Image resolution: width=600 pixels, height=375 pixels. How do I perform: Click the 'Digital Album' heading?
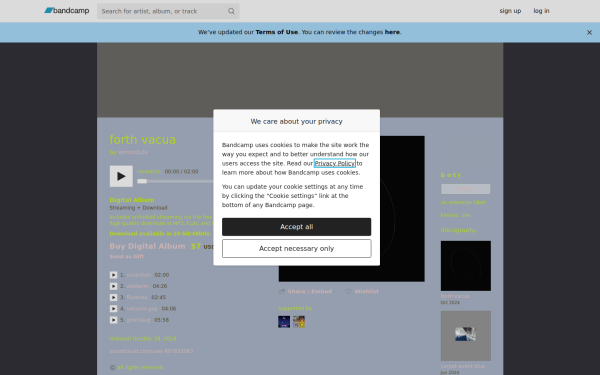tap(132, 200)
